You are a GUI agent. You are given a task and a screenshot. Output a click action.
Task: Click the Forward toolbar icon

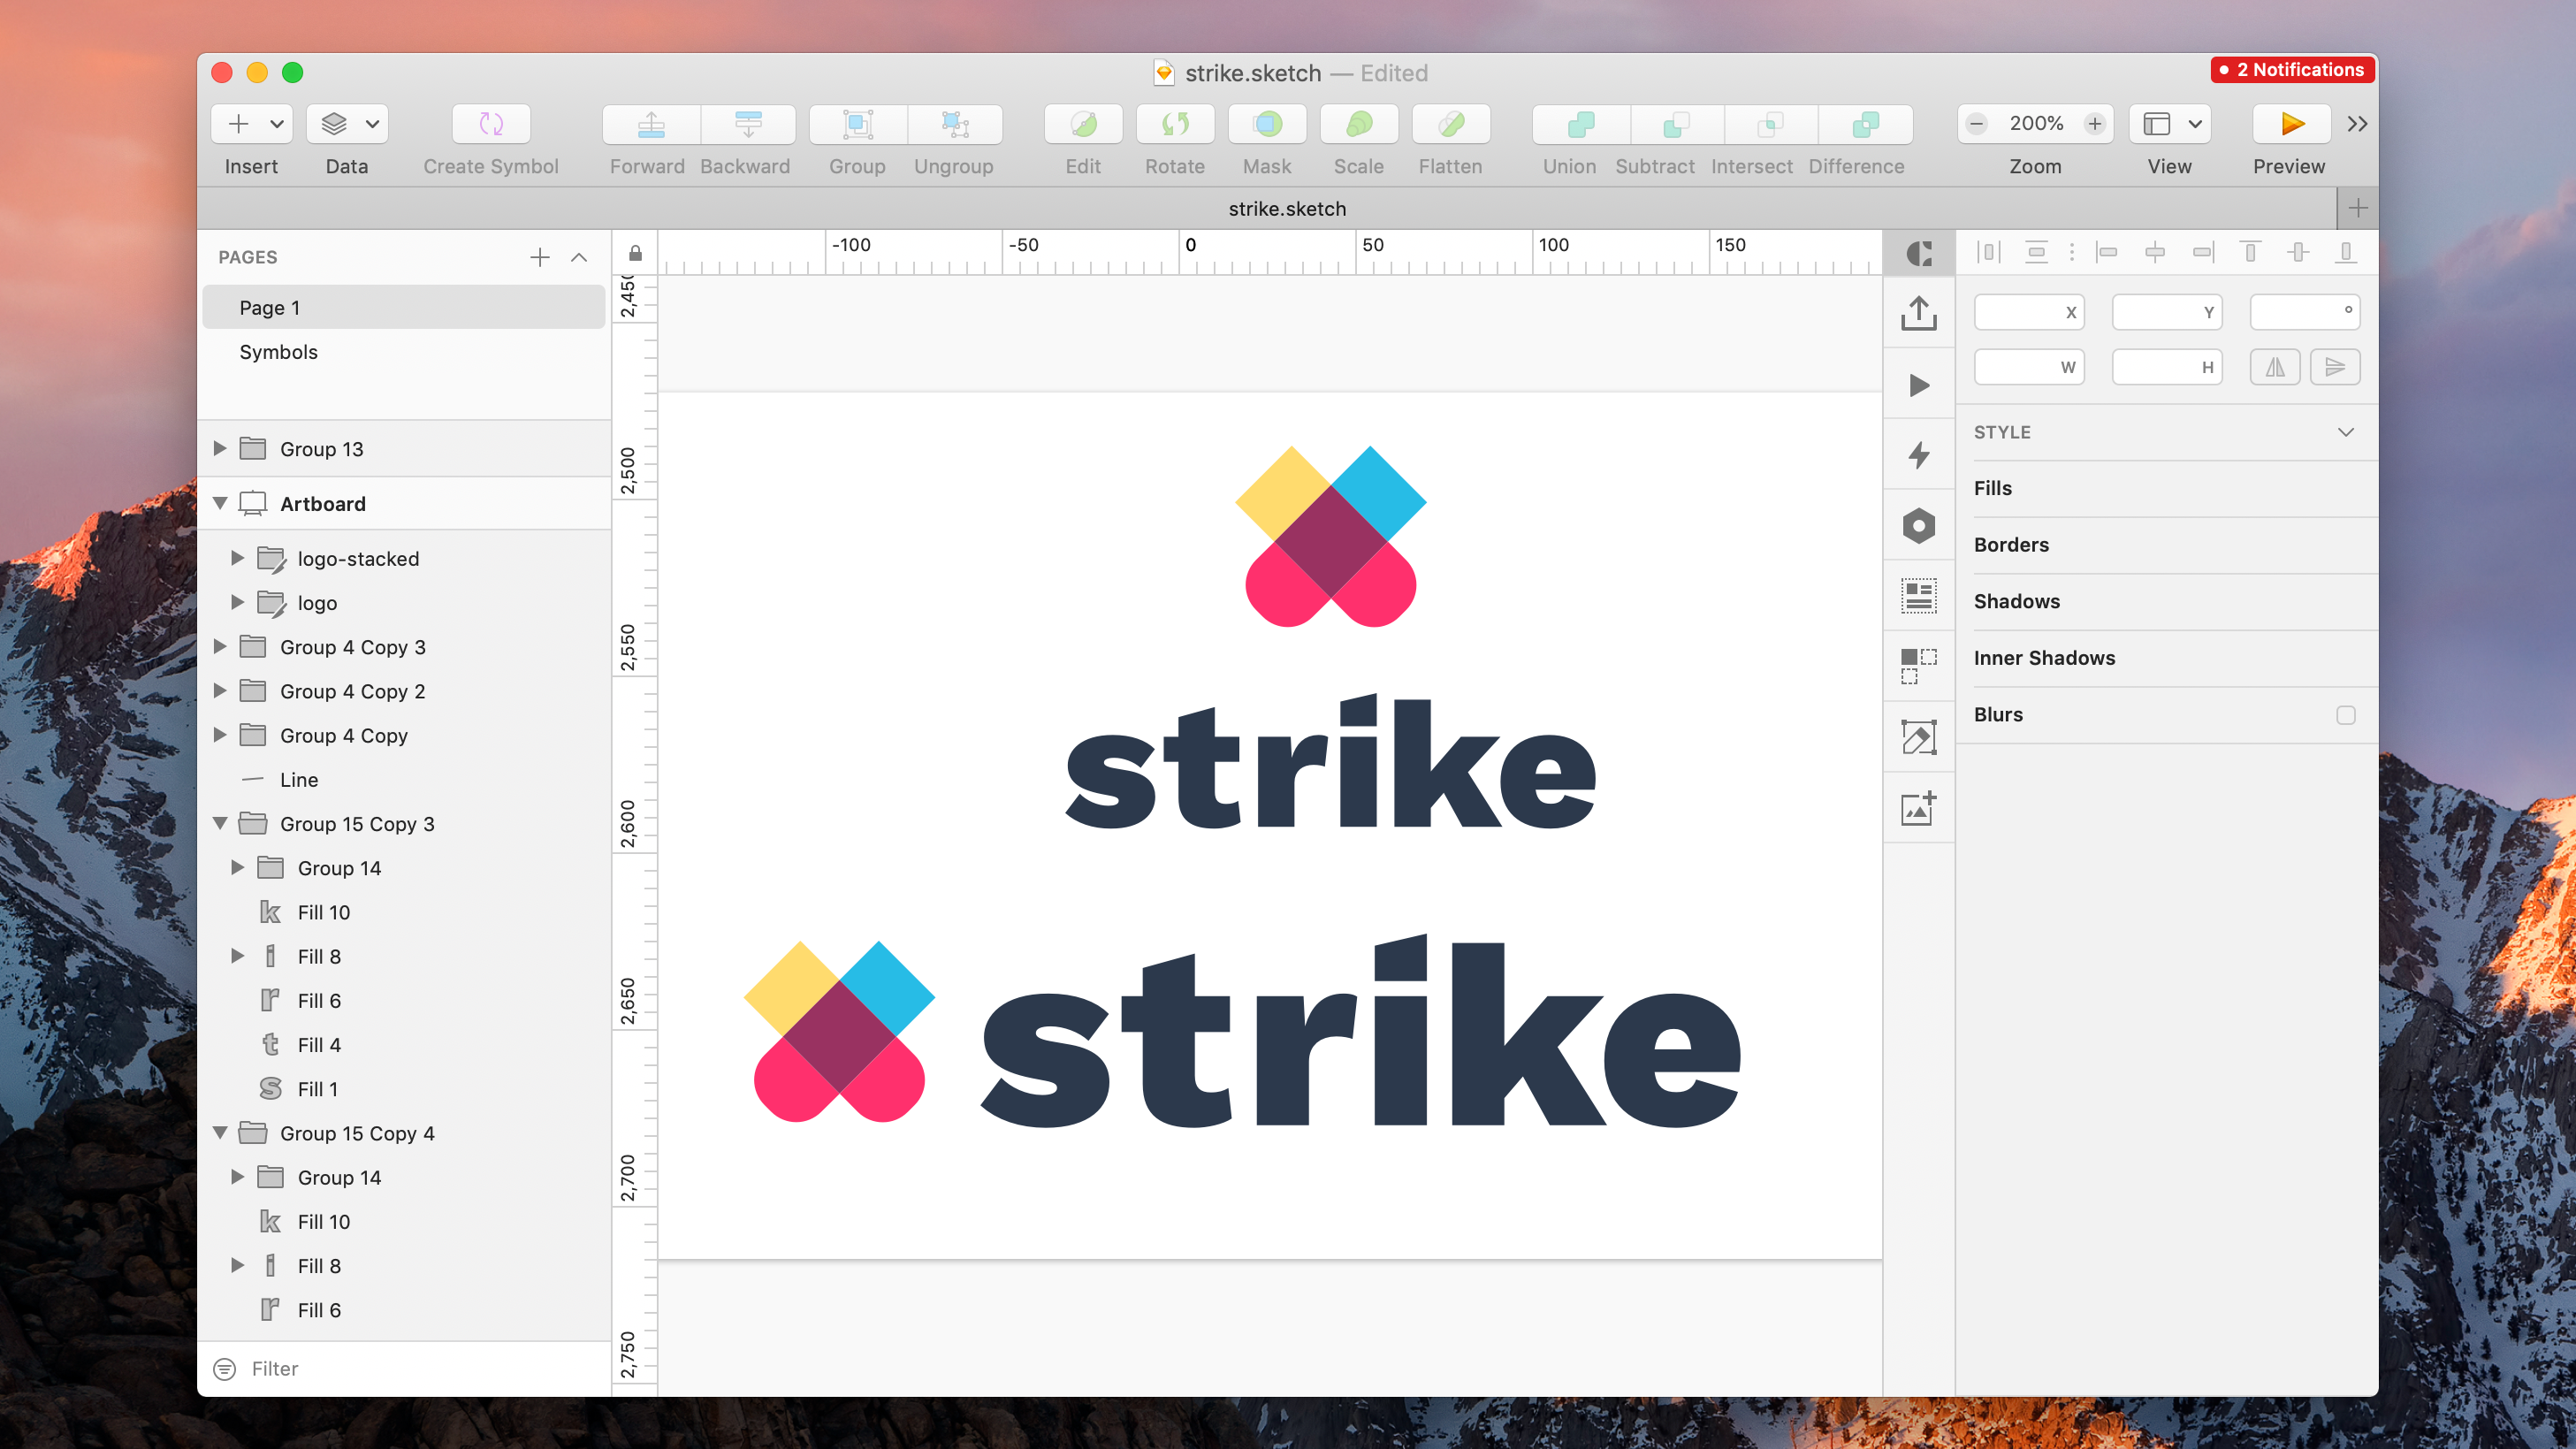click(651, 124)
